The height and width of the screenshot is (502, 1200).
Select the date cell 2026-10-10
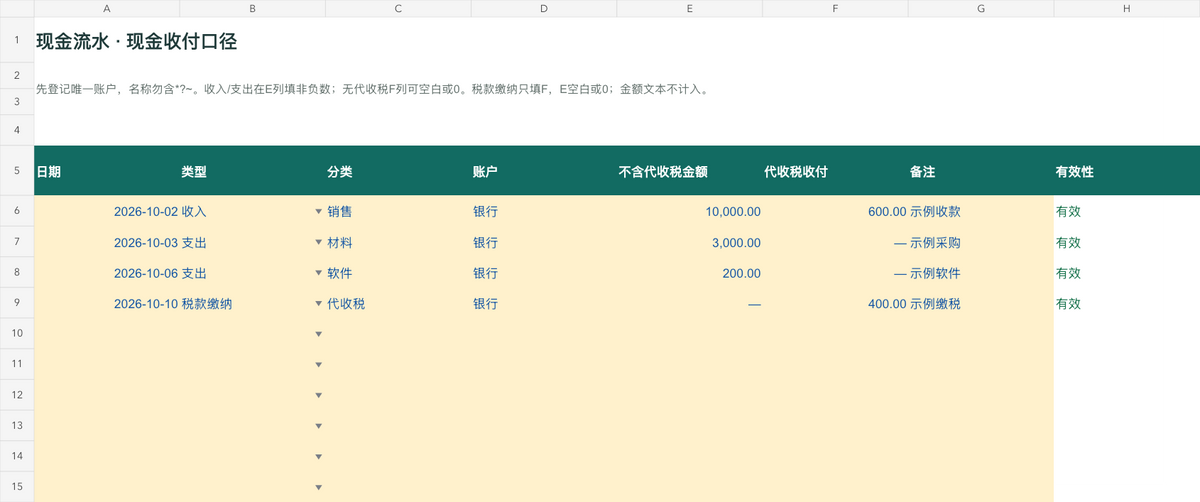(107, 304)
